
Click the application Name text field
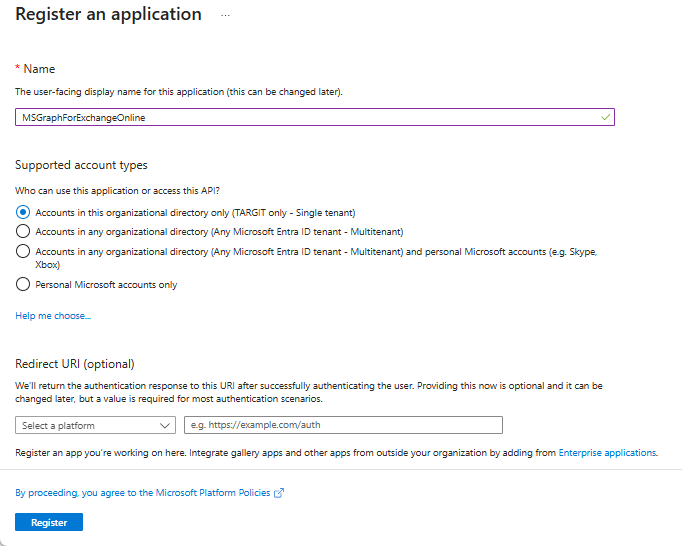click(x=315, y=117)
